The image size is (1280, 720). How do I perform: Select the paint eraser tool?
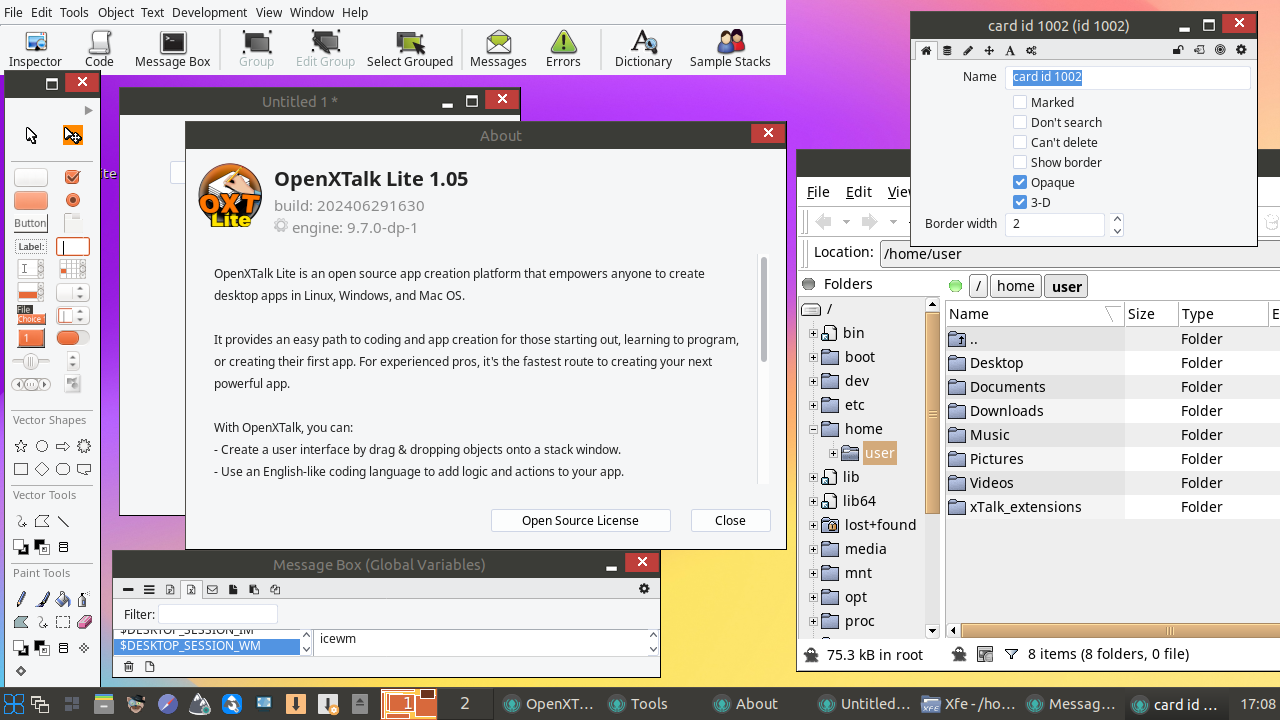point(84,622)
